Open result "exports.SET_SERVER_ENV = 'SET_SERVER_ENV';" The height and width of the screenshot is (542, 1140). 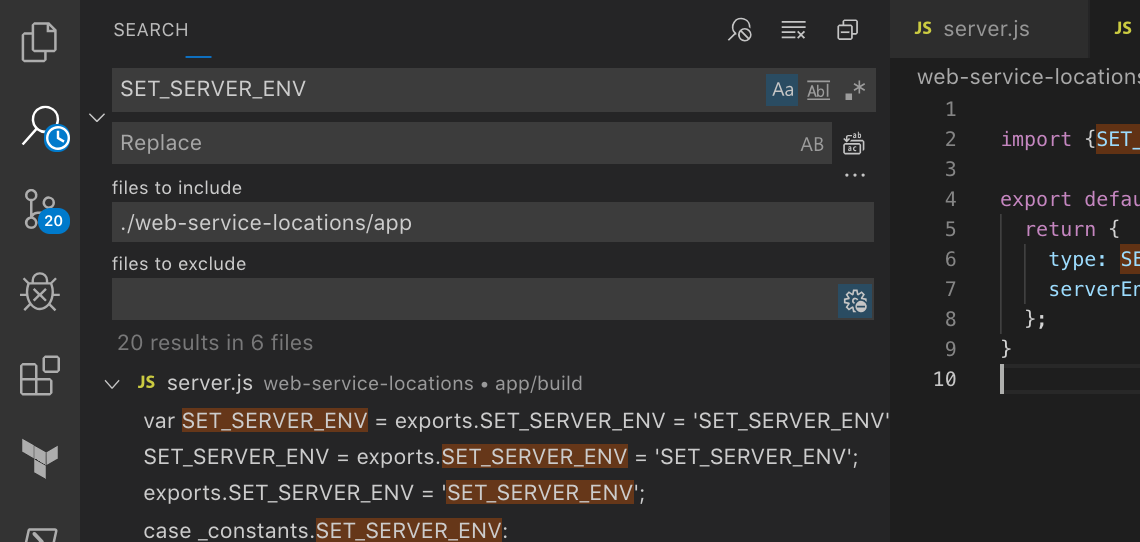coord(394,493)
